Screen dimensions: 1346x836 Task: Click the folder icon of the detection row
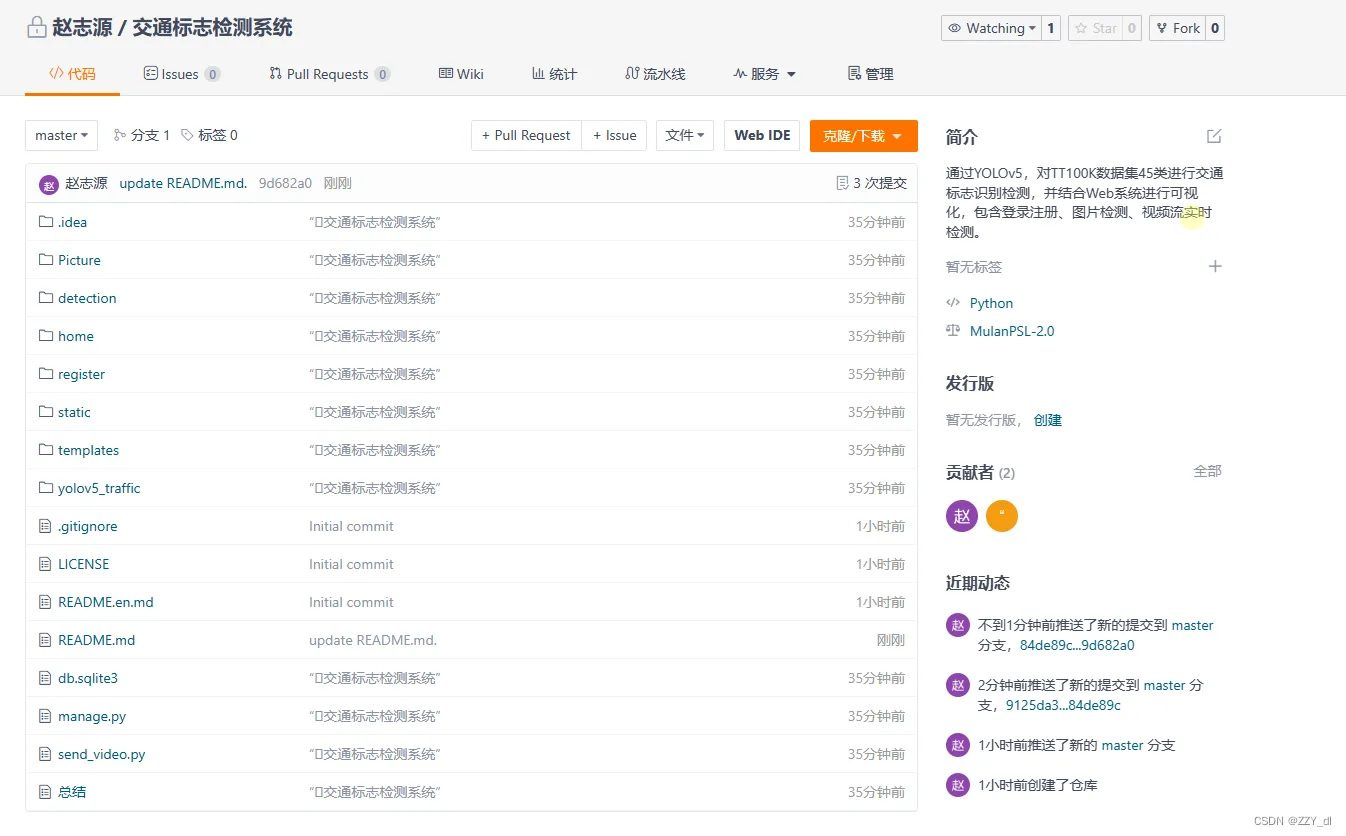click(45, 297)
